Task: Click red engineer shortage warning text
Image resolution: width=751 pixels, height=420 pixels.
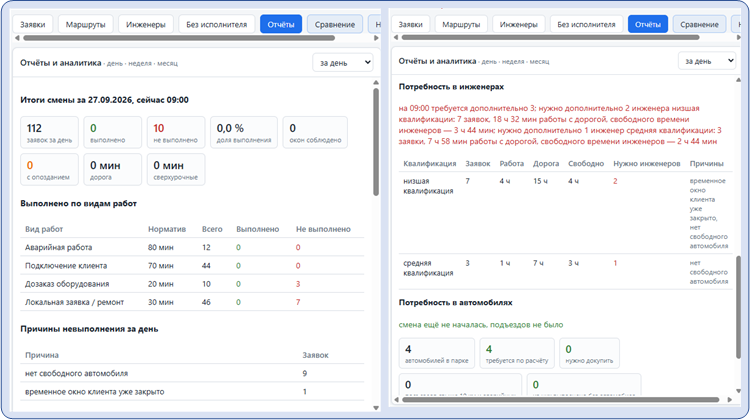Action: (560, 125)
